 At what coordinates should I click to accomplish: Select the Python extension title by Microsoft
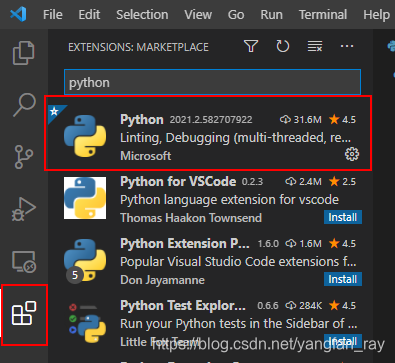pos(142,120)
